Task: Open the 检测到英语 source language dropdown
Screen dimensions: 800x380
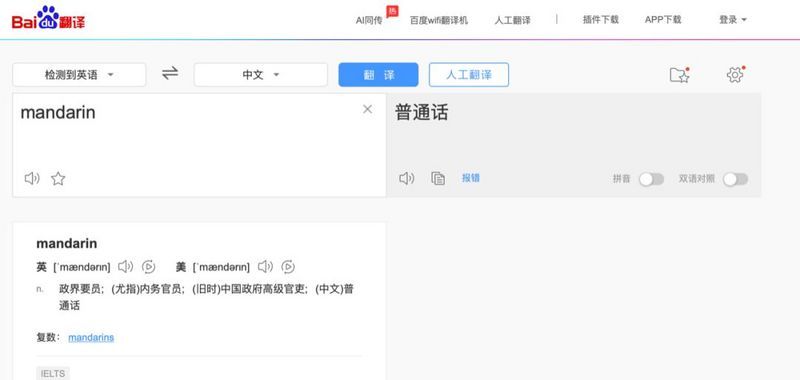Action: click(x=79, y=75)
